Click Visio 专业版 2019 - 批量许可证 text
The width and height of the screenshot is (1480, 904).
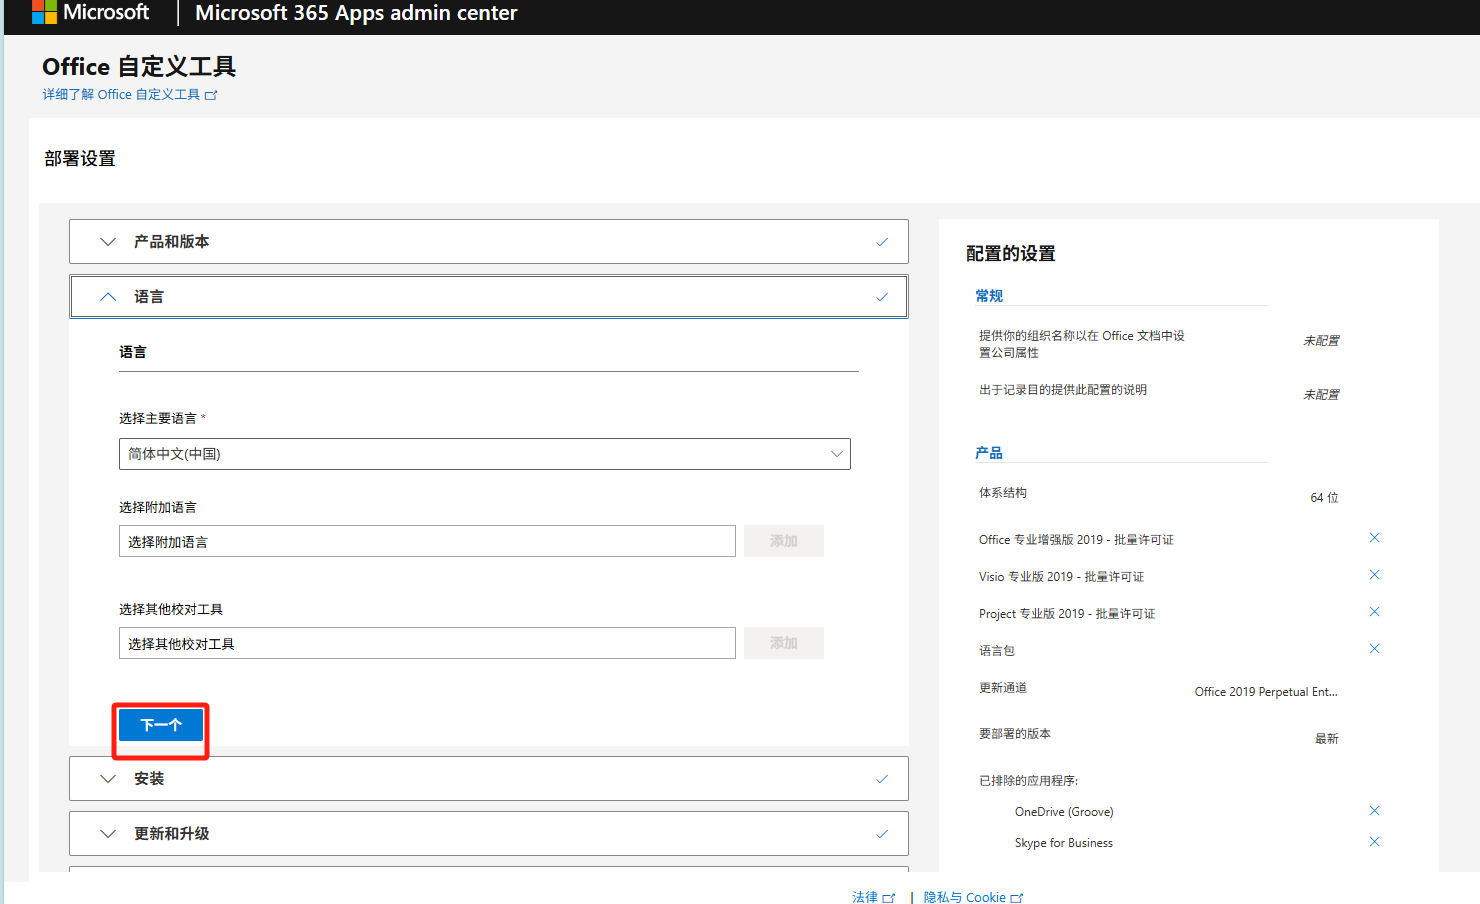tap(1061, 577)
